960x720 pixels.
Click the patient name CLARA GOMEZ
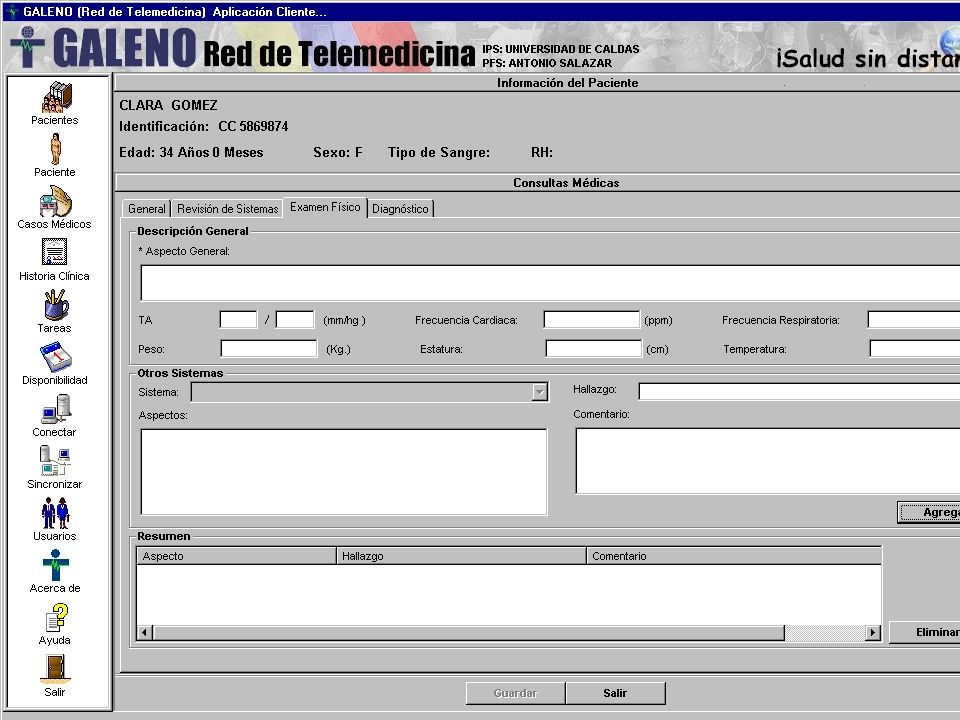pos(168,105)
